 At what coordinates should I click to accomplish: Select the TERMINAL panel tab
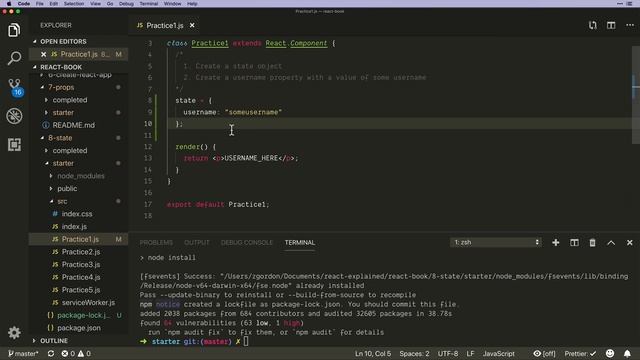pyautogui.click(x=300, y=242)
